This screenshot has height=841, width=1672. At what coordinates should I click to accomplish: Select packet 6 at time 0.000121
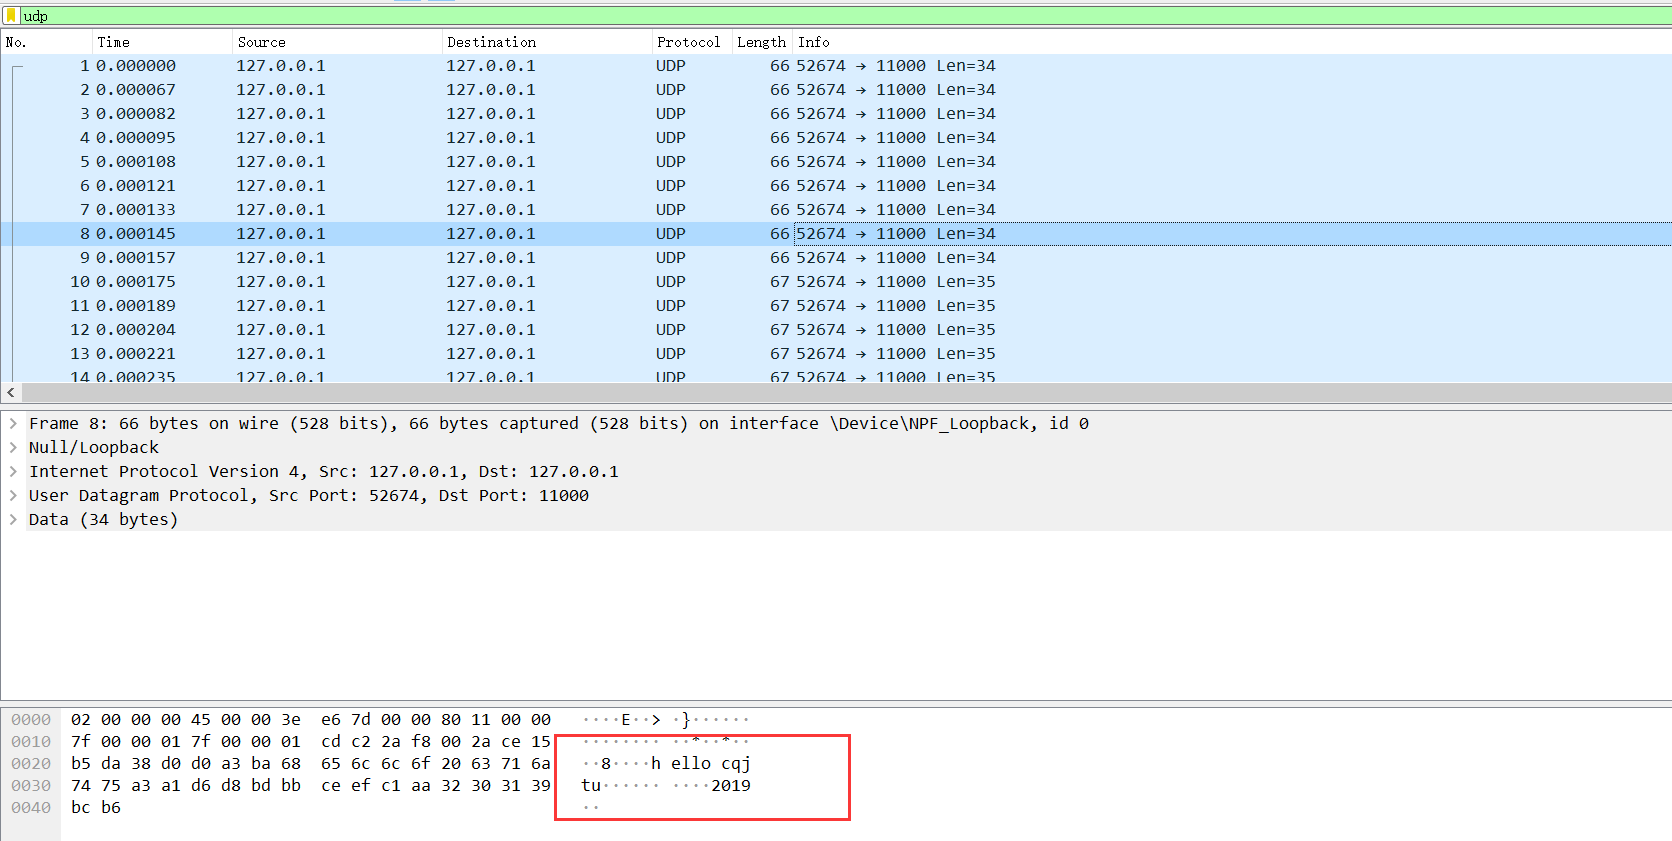click(x=836, y=186)
